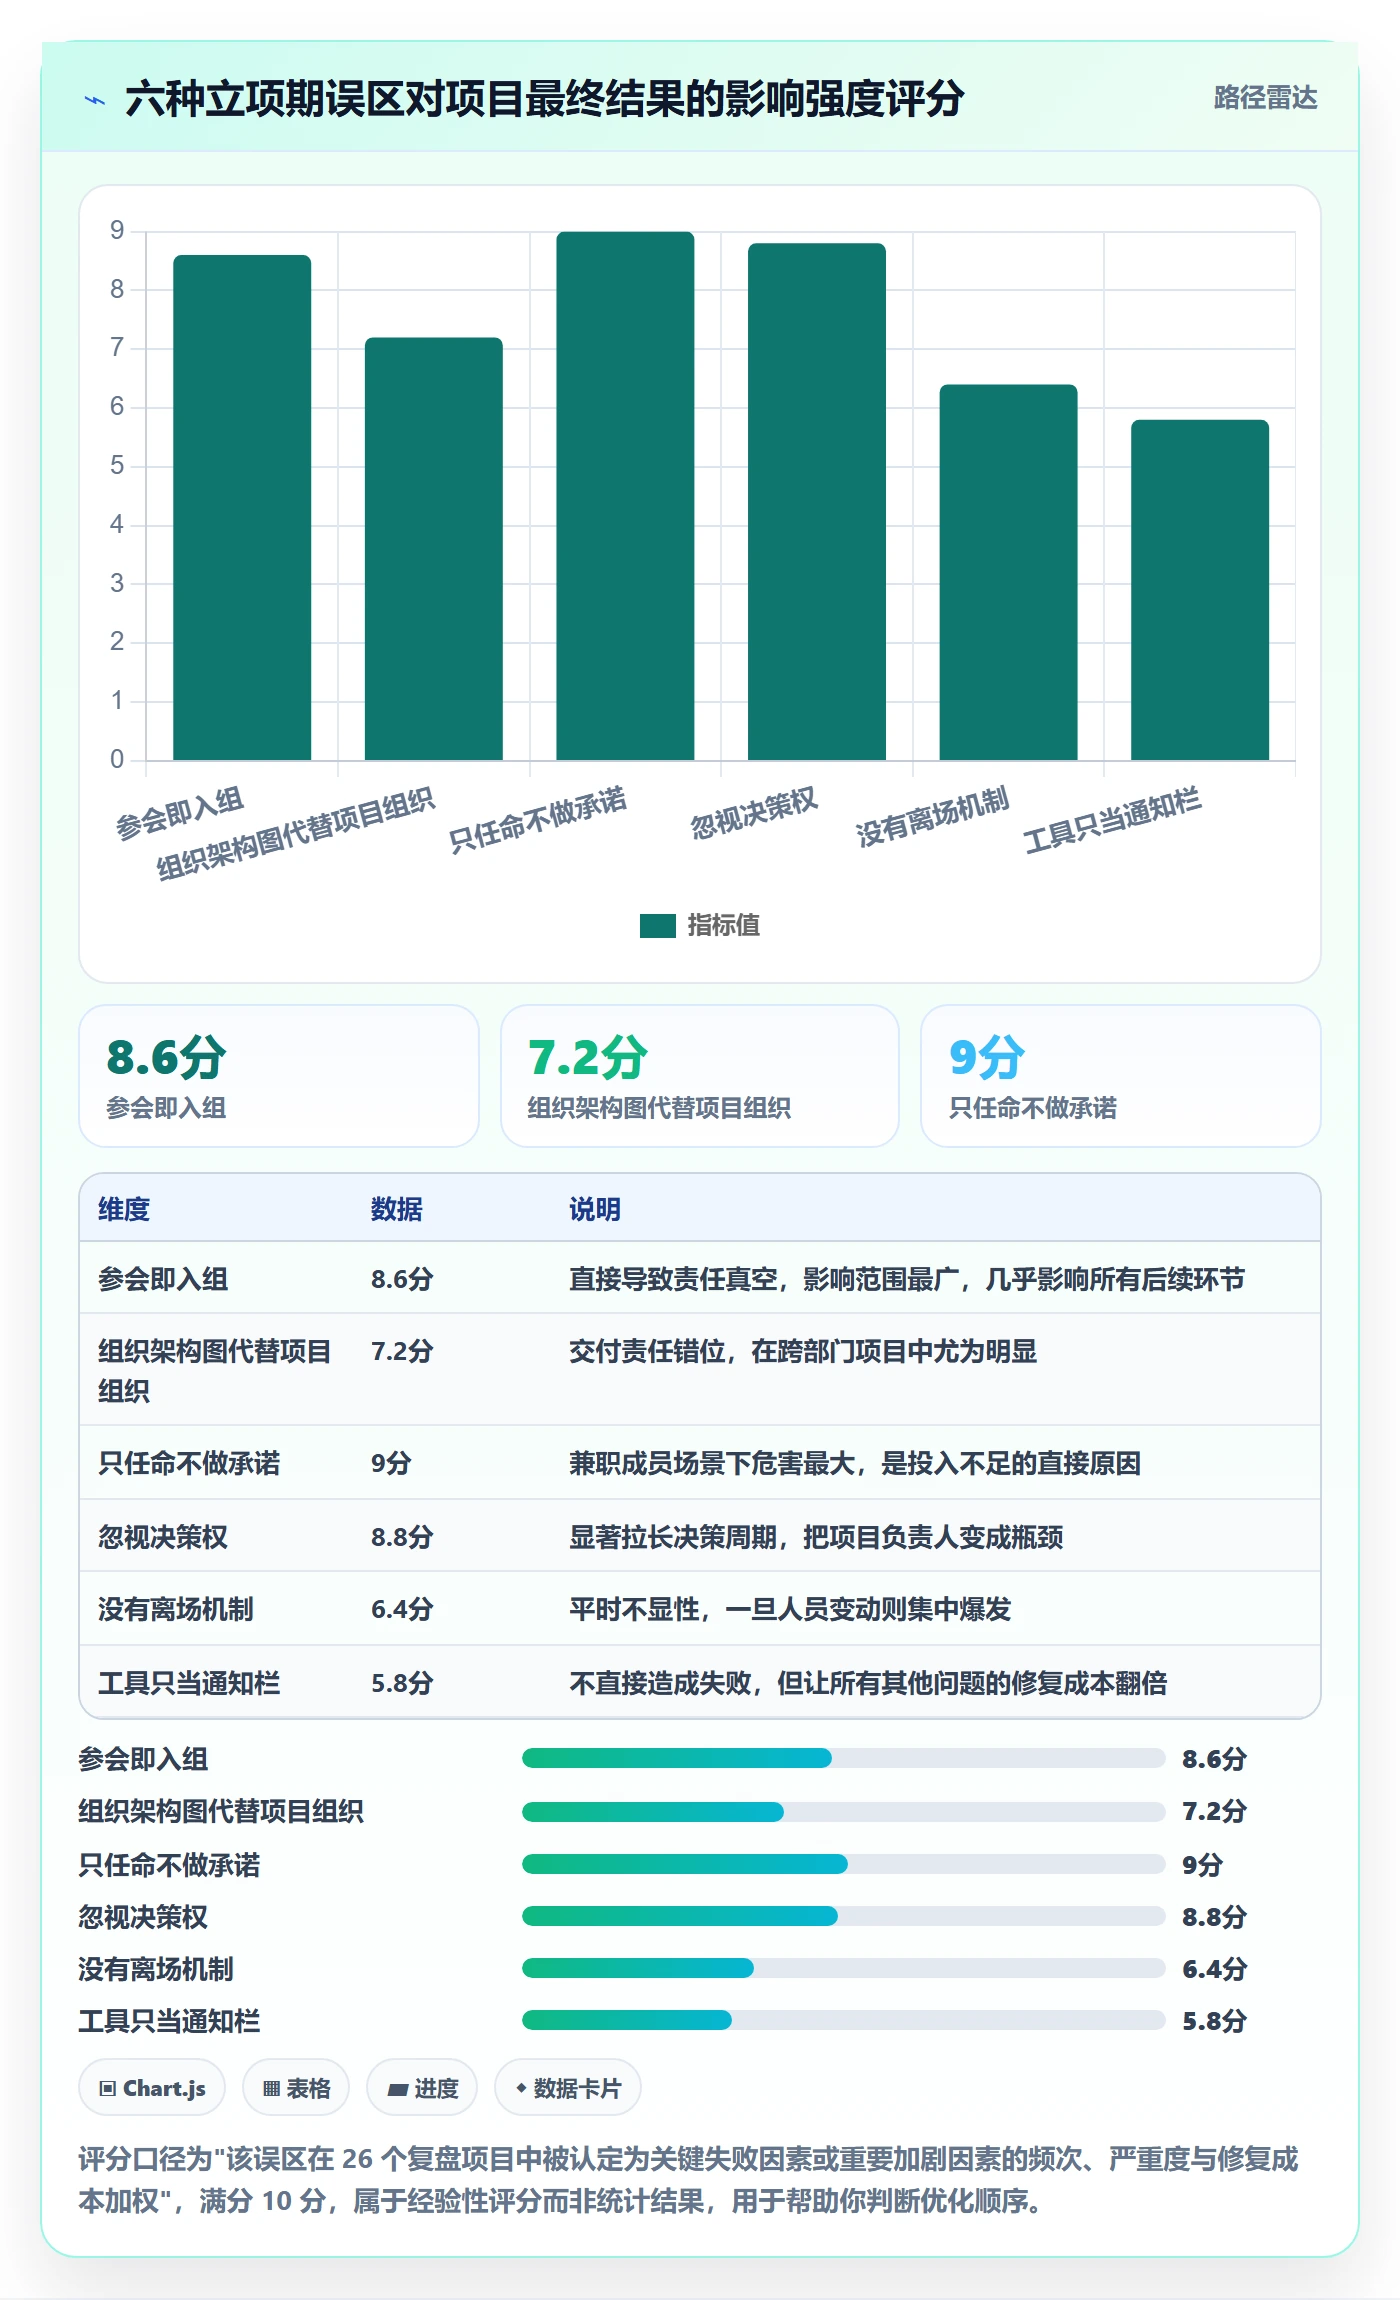Screen dimensions: 1400x2300
Task: Select the 参会即入组 bar in the chart
Action: click(242, 507)
